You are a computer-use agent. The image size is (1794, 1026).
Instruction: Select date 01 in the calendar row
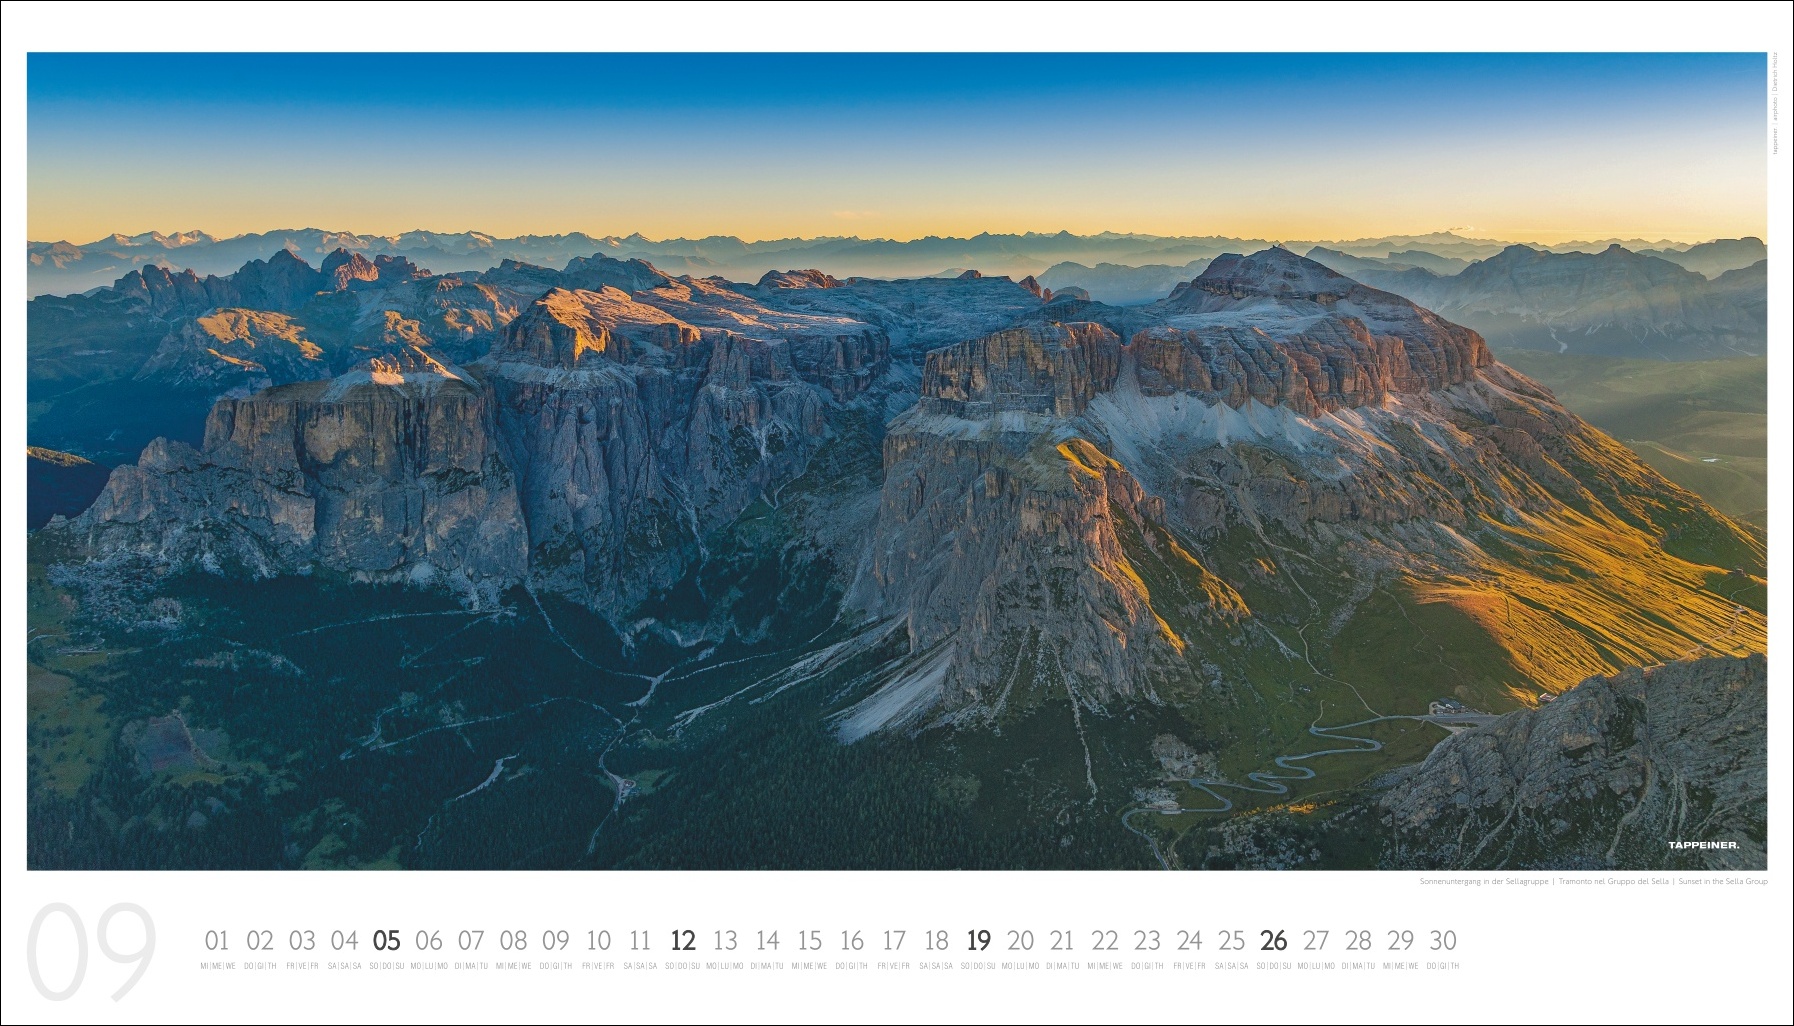217,941
